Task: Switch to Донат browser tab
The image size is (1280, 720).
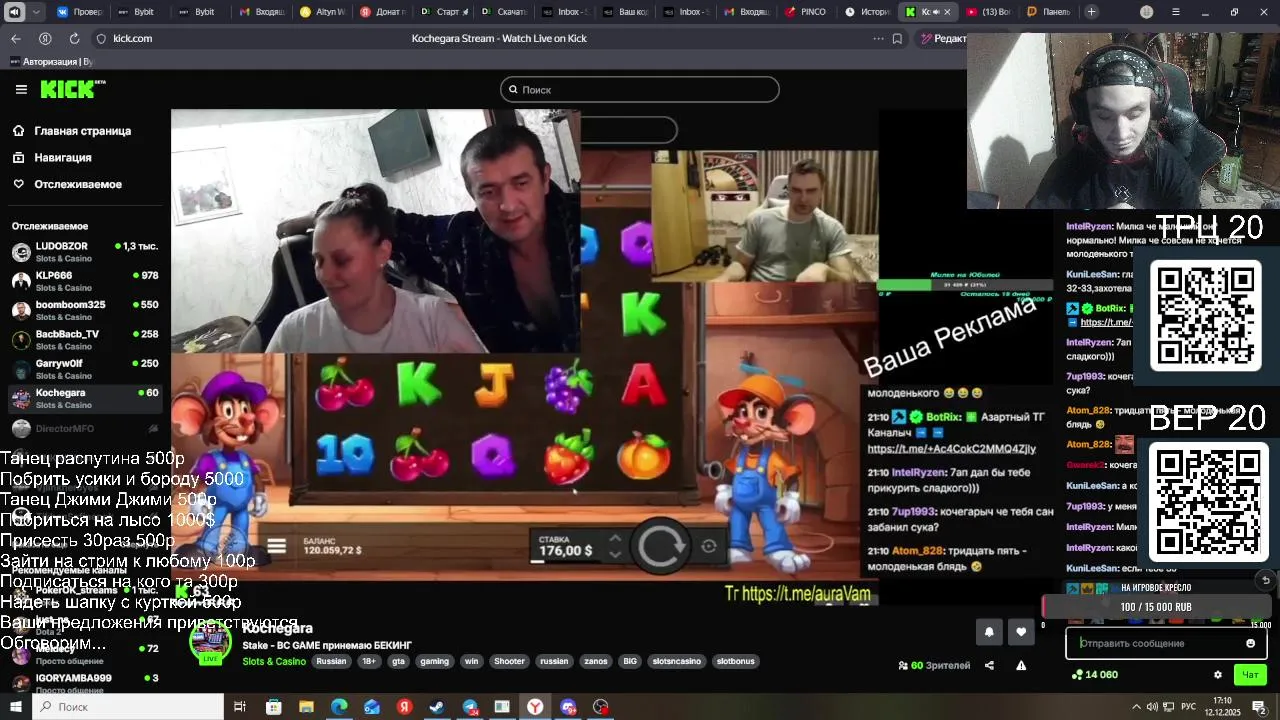Action: pos(382,12)
